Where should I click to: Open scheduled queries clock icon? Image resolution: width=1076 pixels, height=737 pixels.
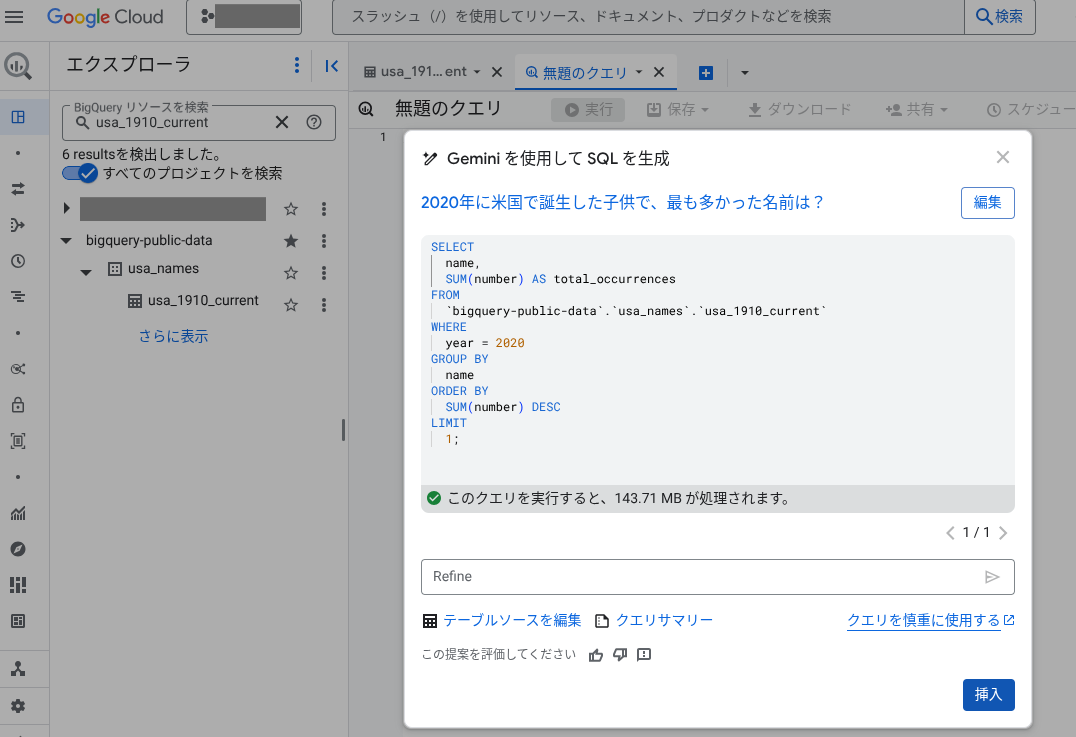click(19, 261)
